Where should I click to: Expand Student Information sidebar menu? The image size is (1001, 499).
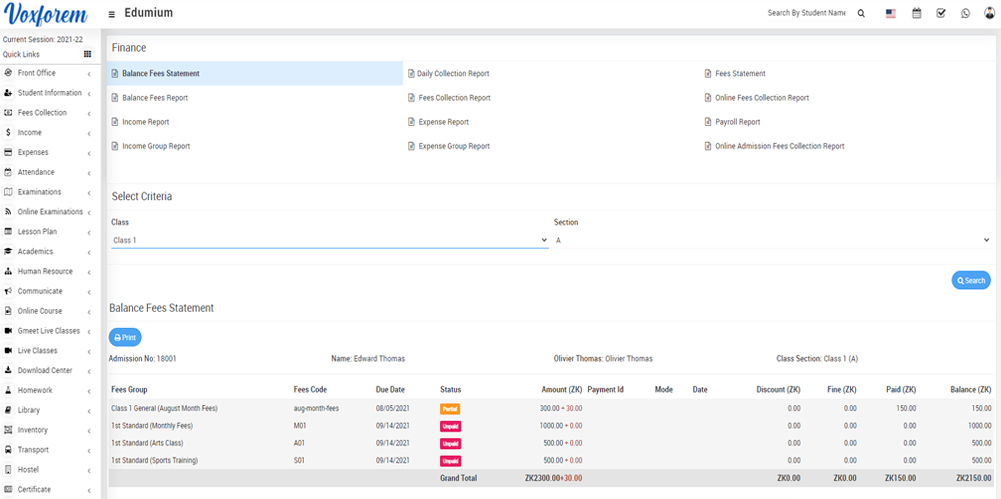click(49, 93)
